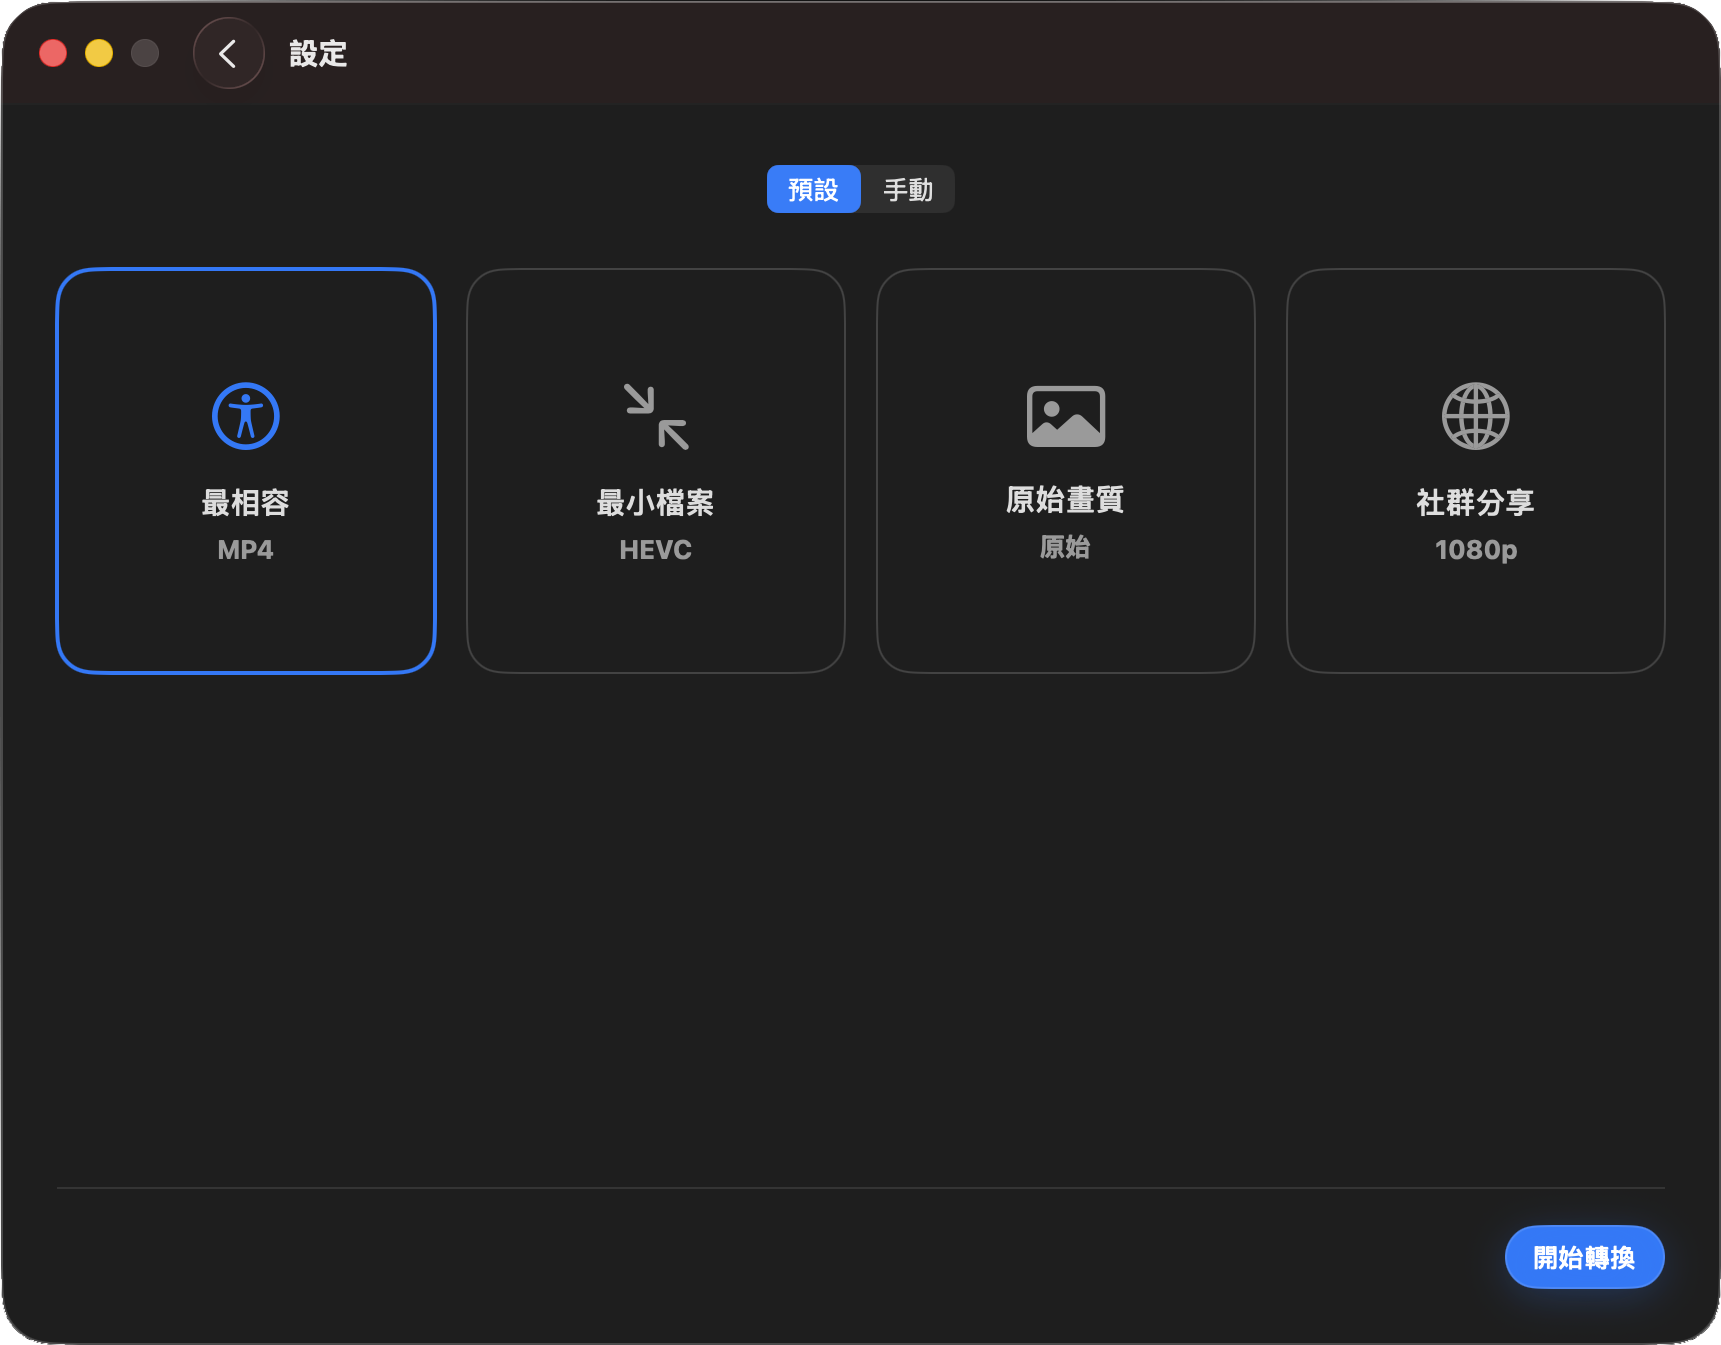The width and height of the screenshot is (1721, 1345).
Task: Close the window with red button
Action: (x=53, y=53)
